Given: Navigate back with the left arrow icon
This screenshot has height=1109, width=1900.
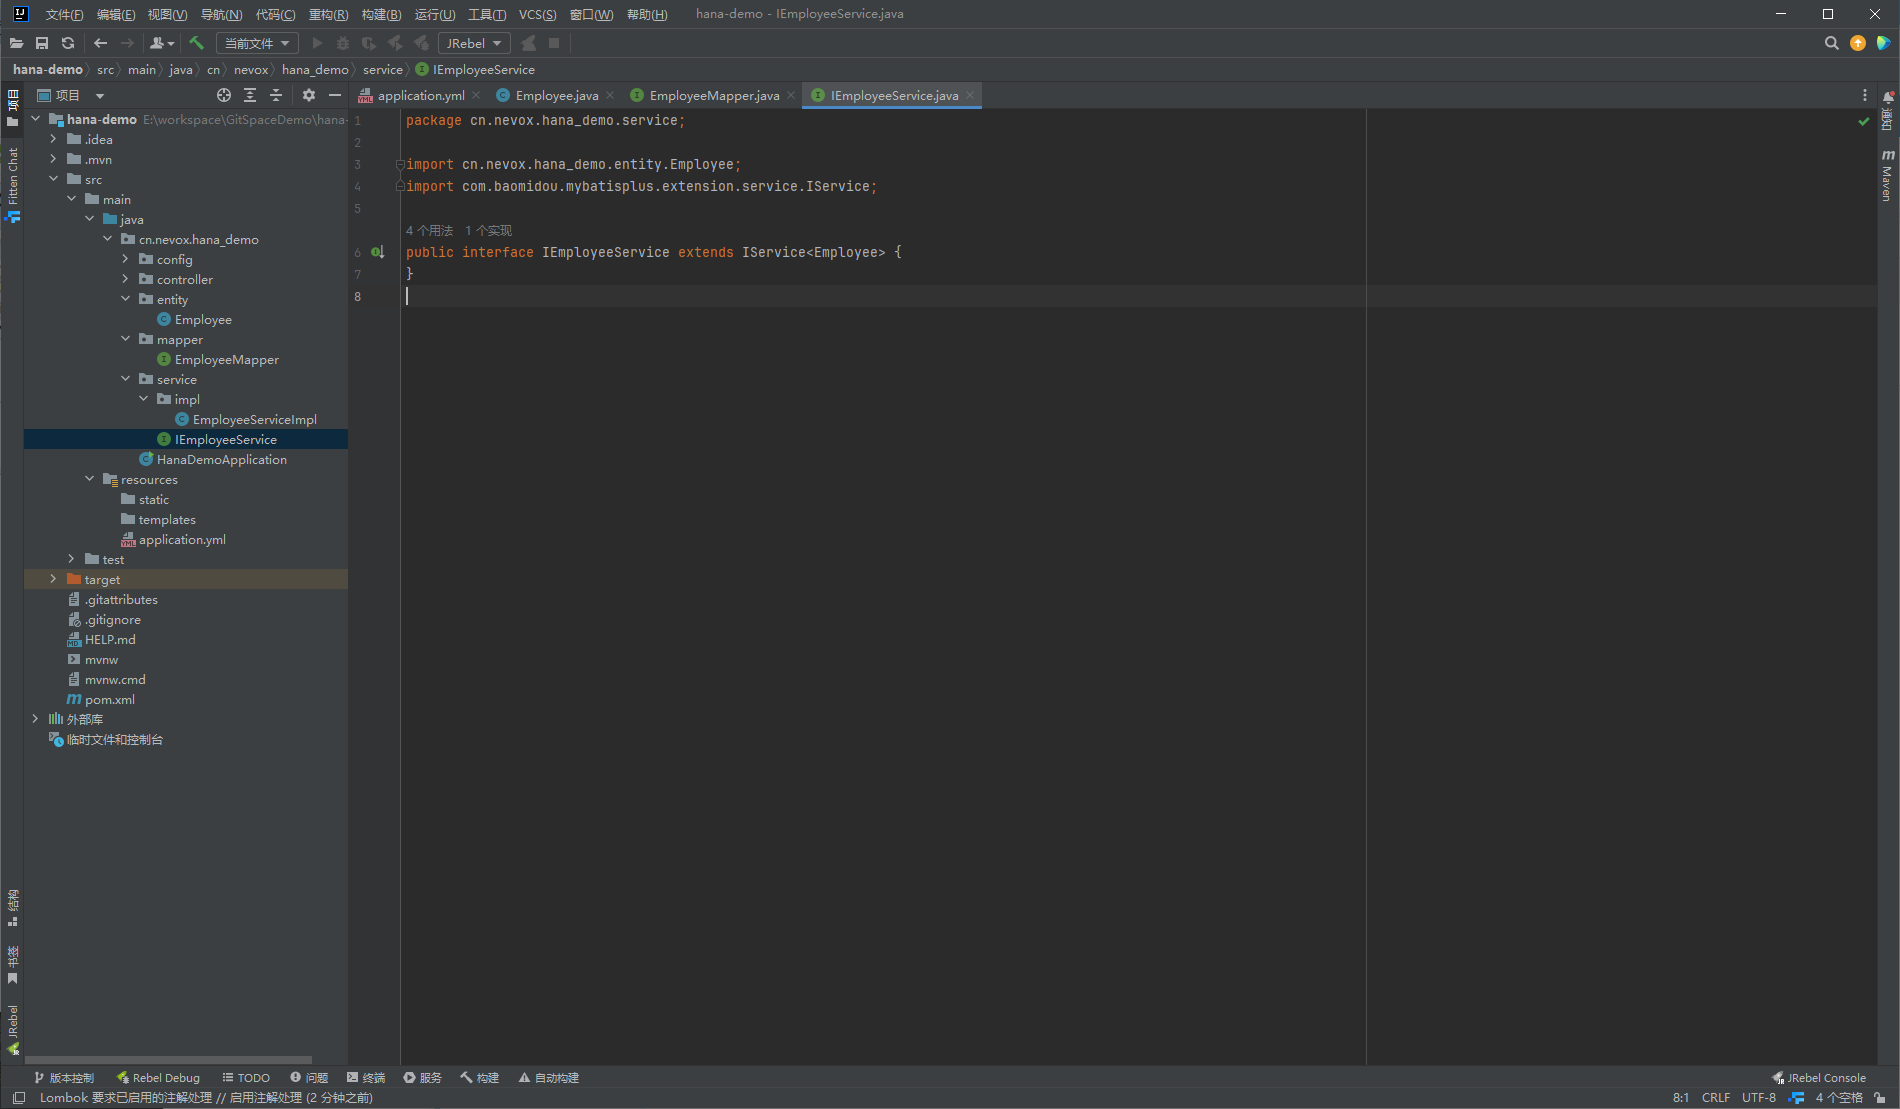Looking at the screenshot, I should [100, 43].
